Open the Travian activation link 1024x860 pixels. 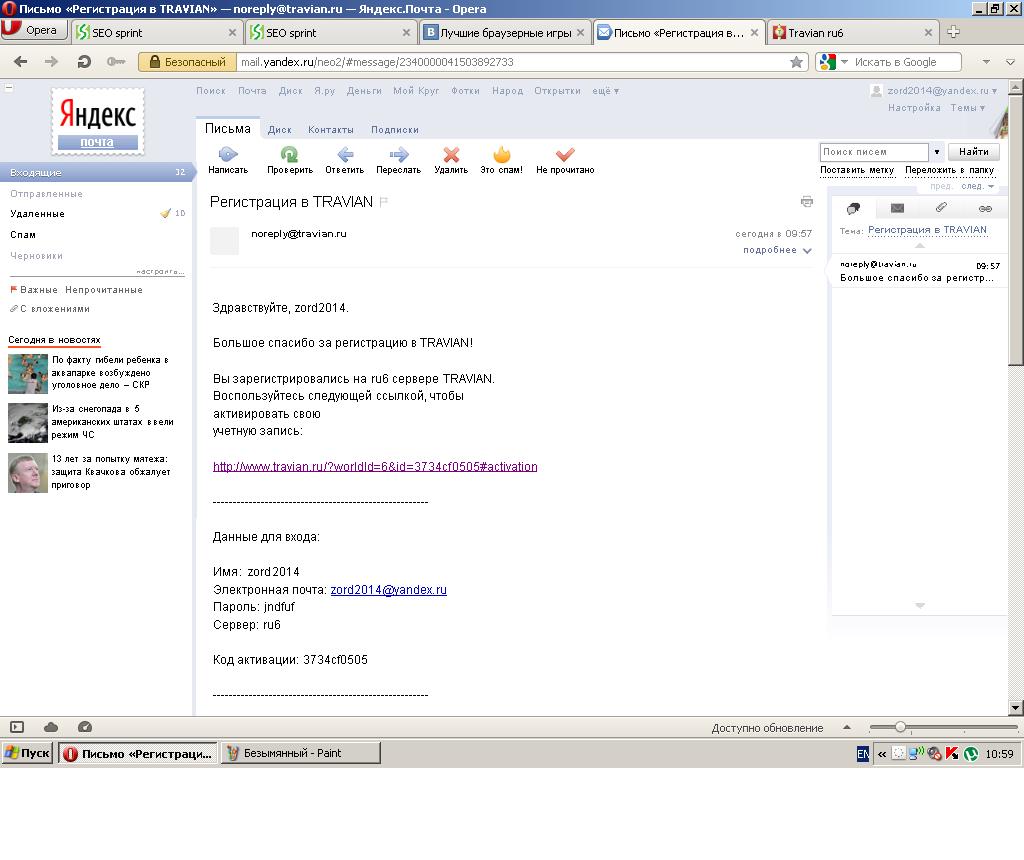375,467
